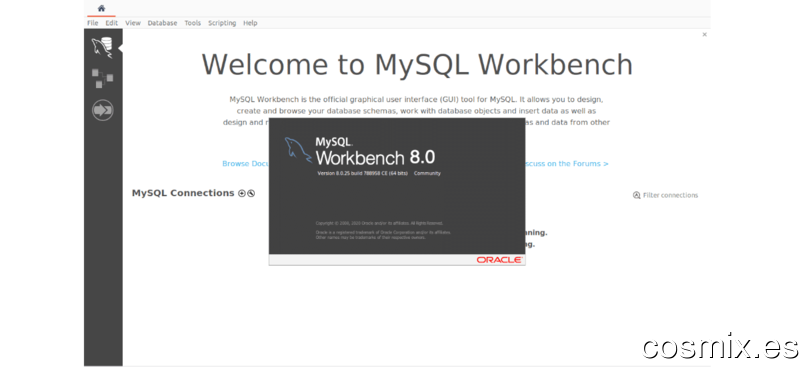Open the manage connections wrench icon

(x=251, y=193)
